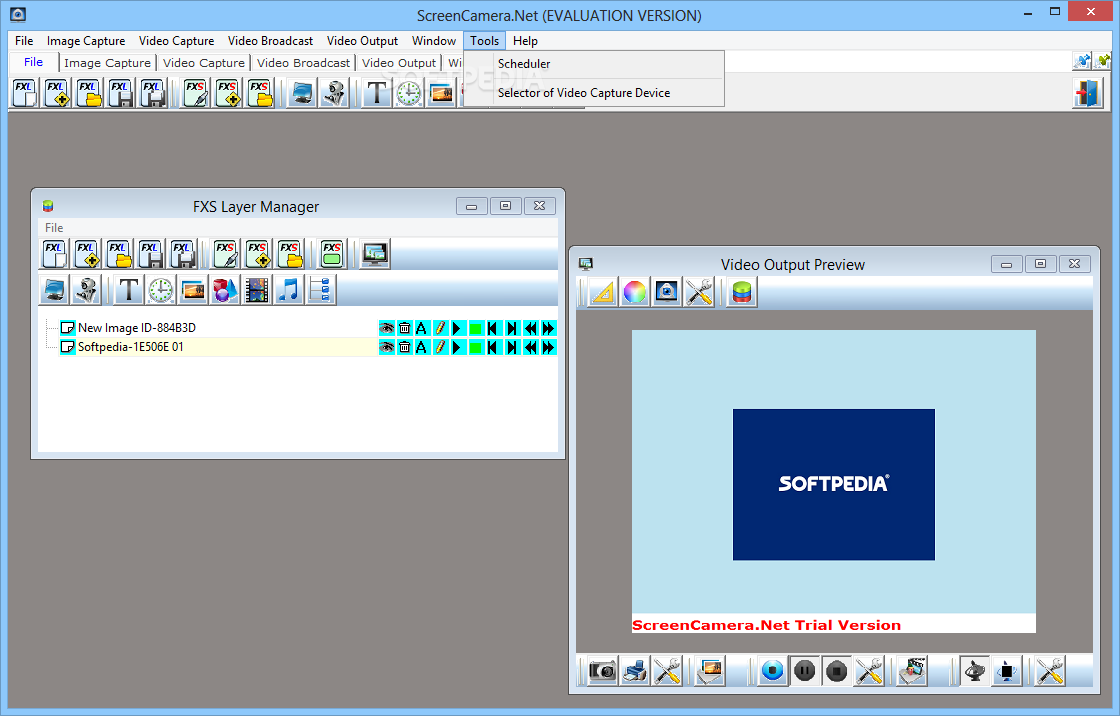Add a text layer with the T icon in Layer Manager
1120x716 pixels.
coord(129,290)
